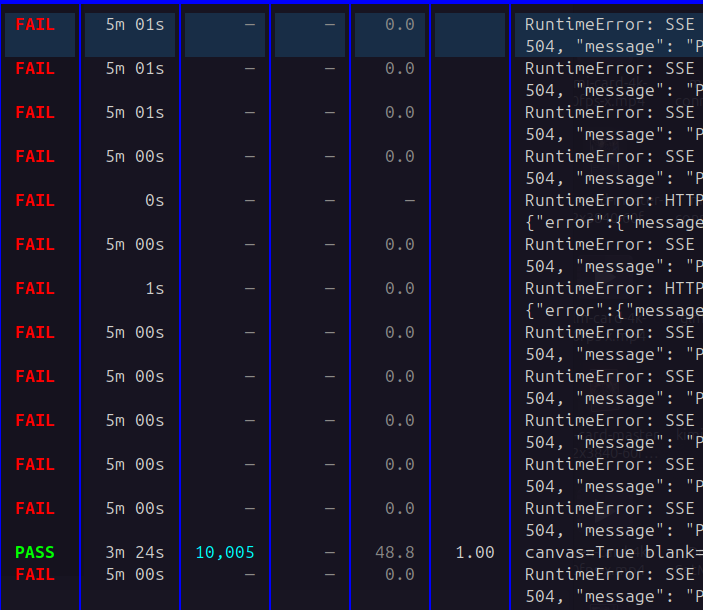Click FAIL status in row below PASS
Screen dimensions: 703x610
(x=35, y=574)
